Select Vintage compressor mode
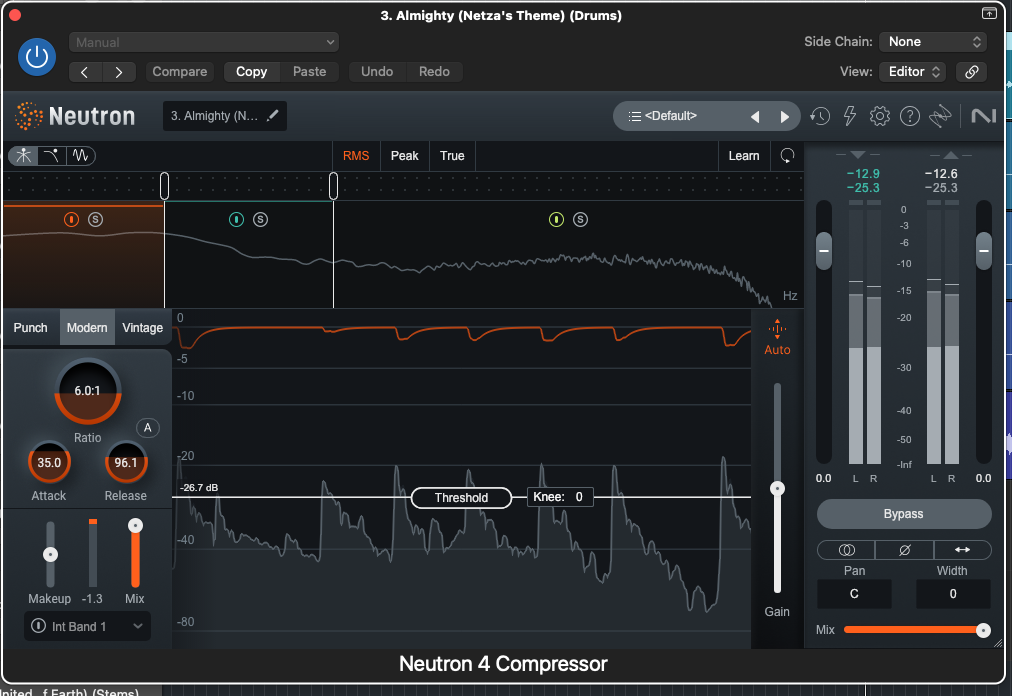The width and height of the screenshot is (1012, 696). click(x=143, y=327)
